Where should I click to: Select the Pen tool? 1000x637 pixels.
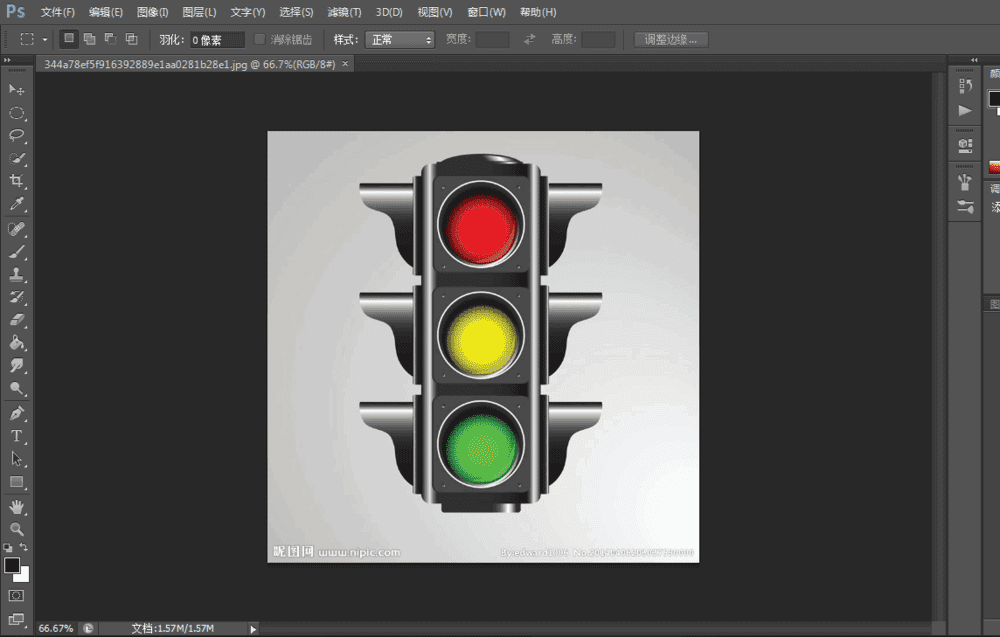[17, 413]
